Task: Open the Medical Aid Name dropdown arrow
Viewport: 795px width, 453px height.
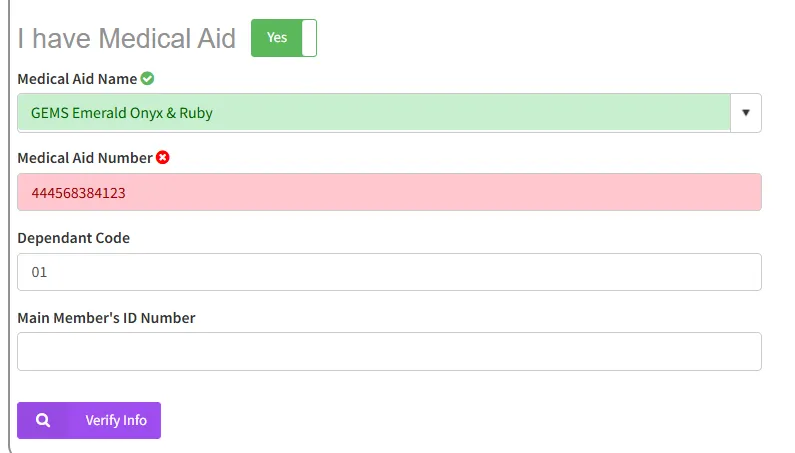Action: click(746, 113)
